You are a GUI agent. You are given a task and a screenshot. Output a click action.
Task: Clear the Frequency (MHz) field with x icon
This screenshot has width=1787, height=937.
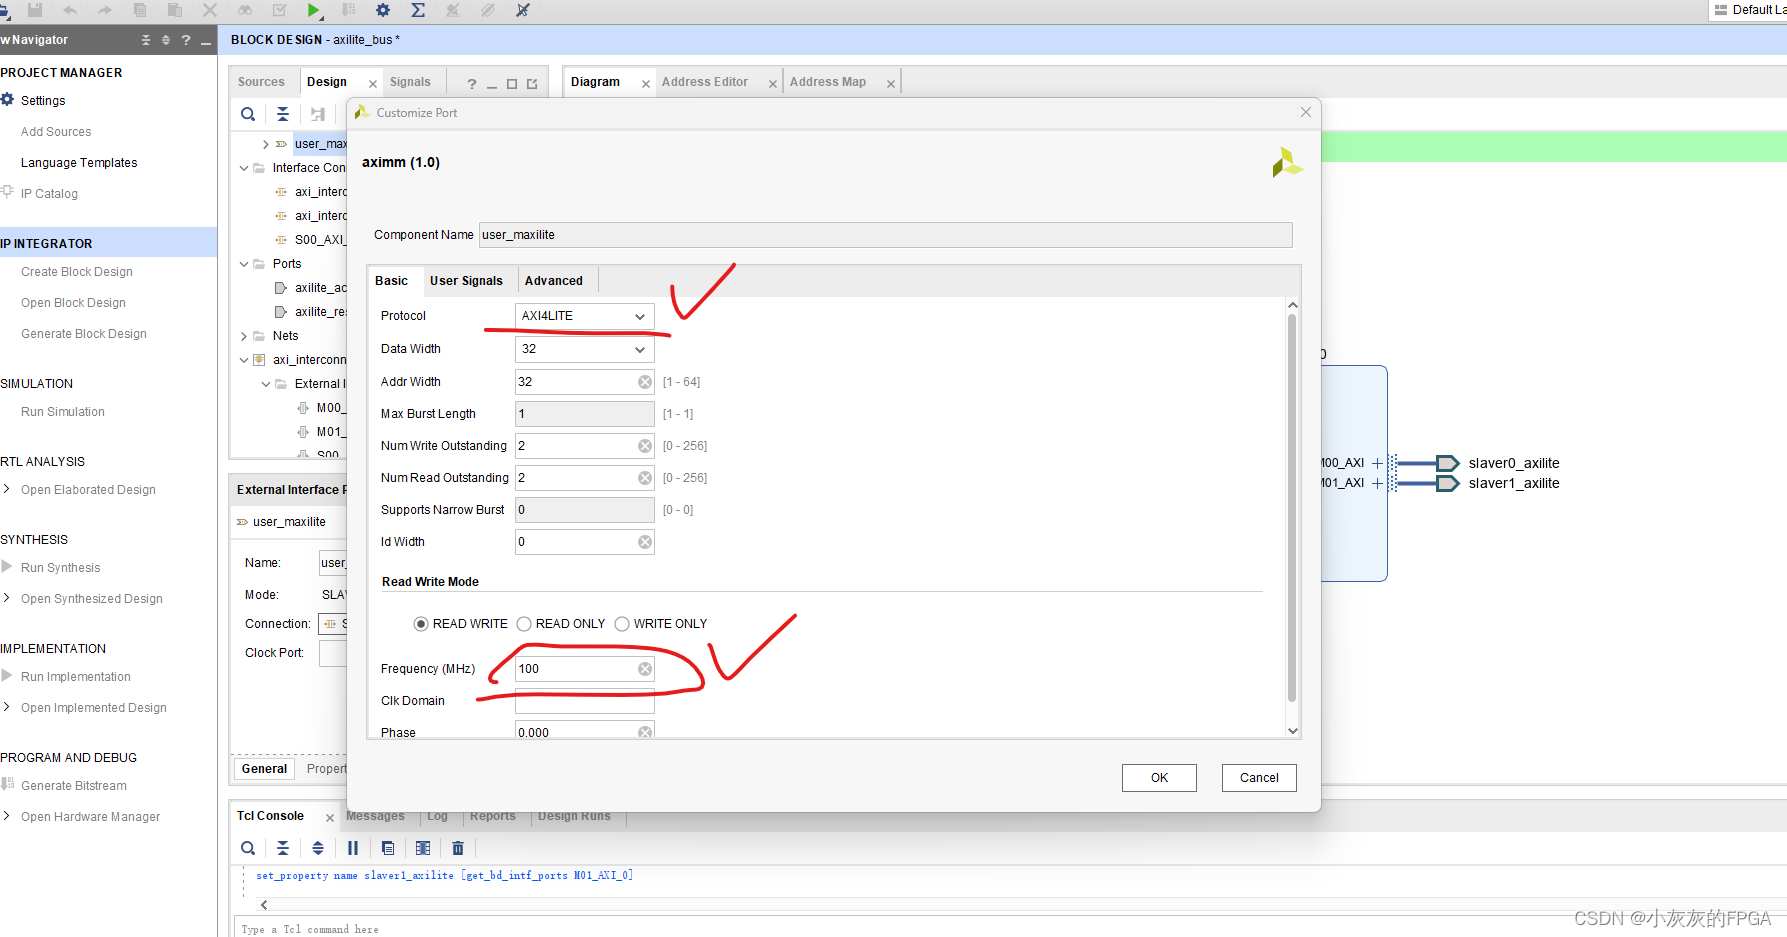pos(645,669)
